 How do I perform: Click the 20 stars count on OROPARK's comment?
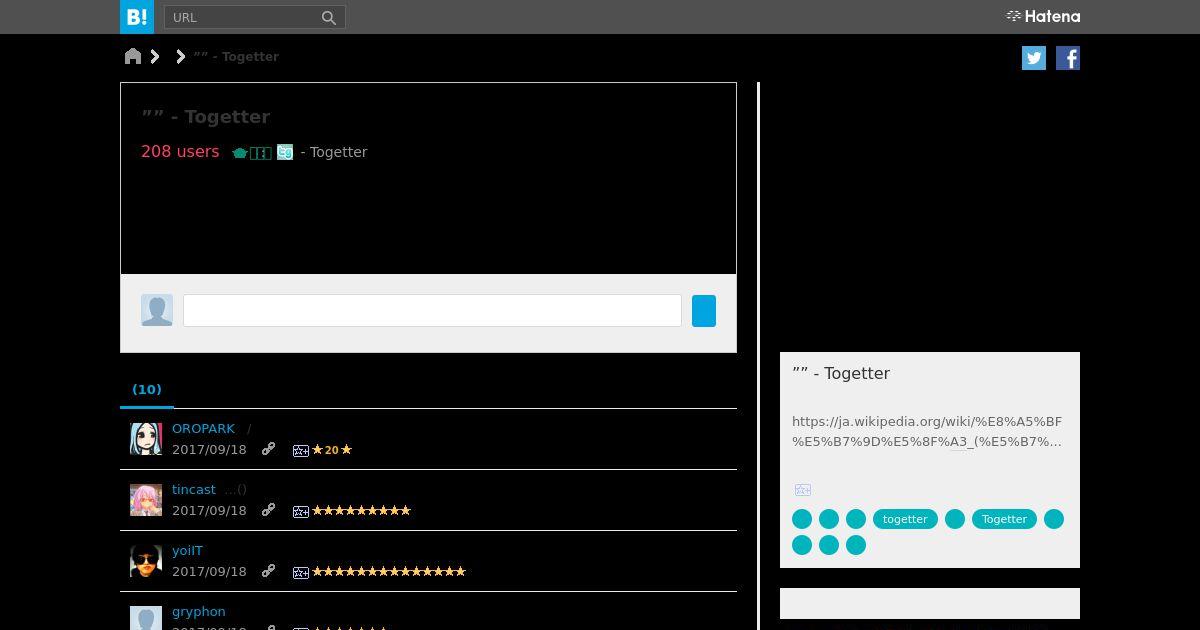[x=331, y=450]
